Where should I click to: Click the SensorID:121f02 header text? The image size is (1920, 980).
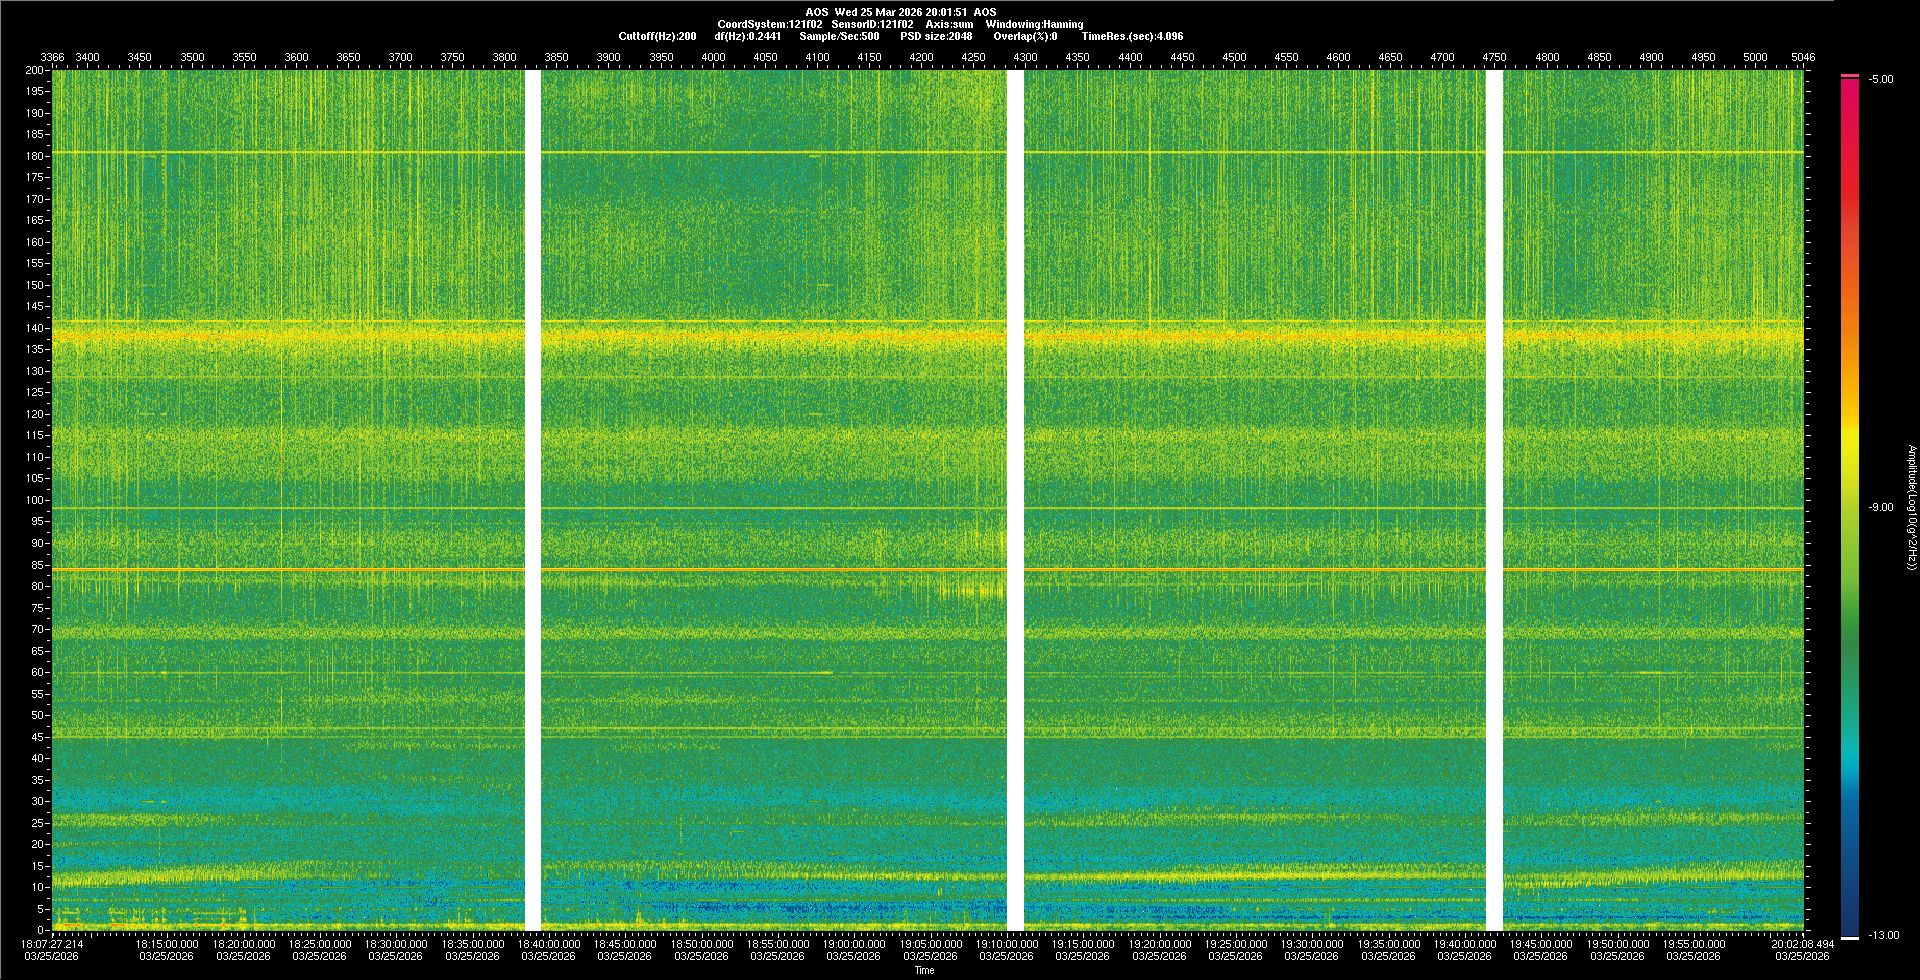pos(872,24)
